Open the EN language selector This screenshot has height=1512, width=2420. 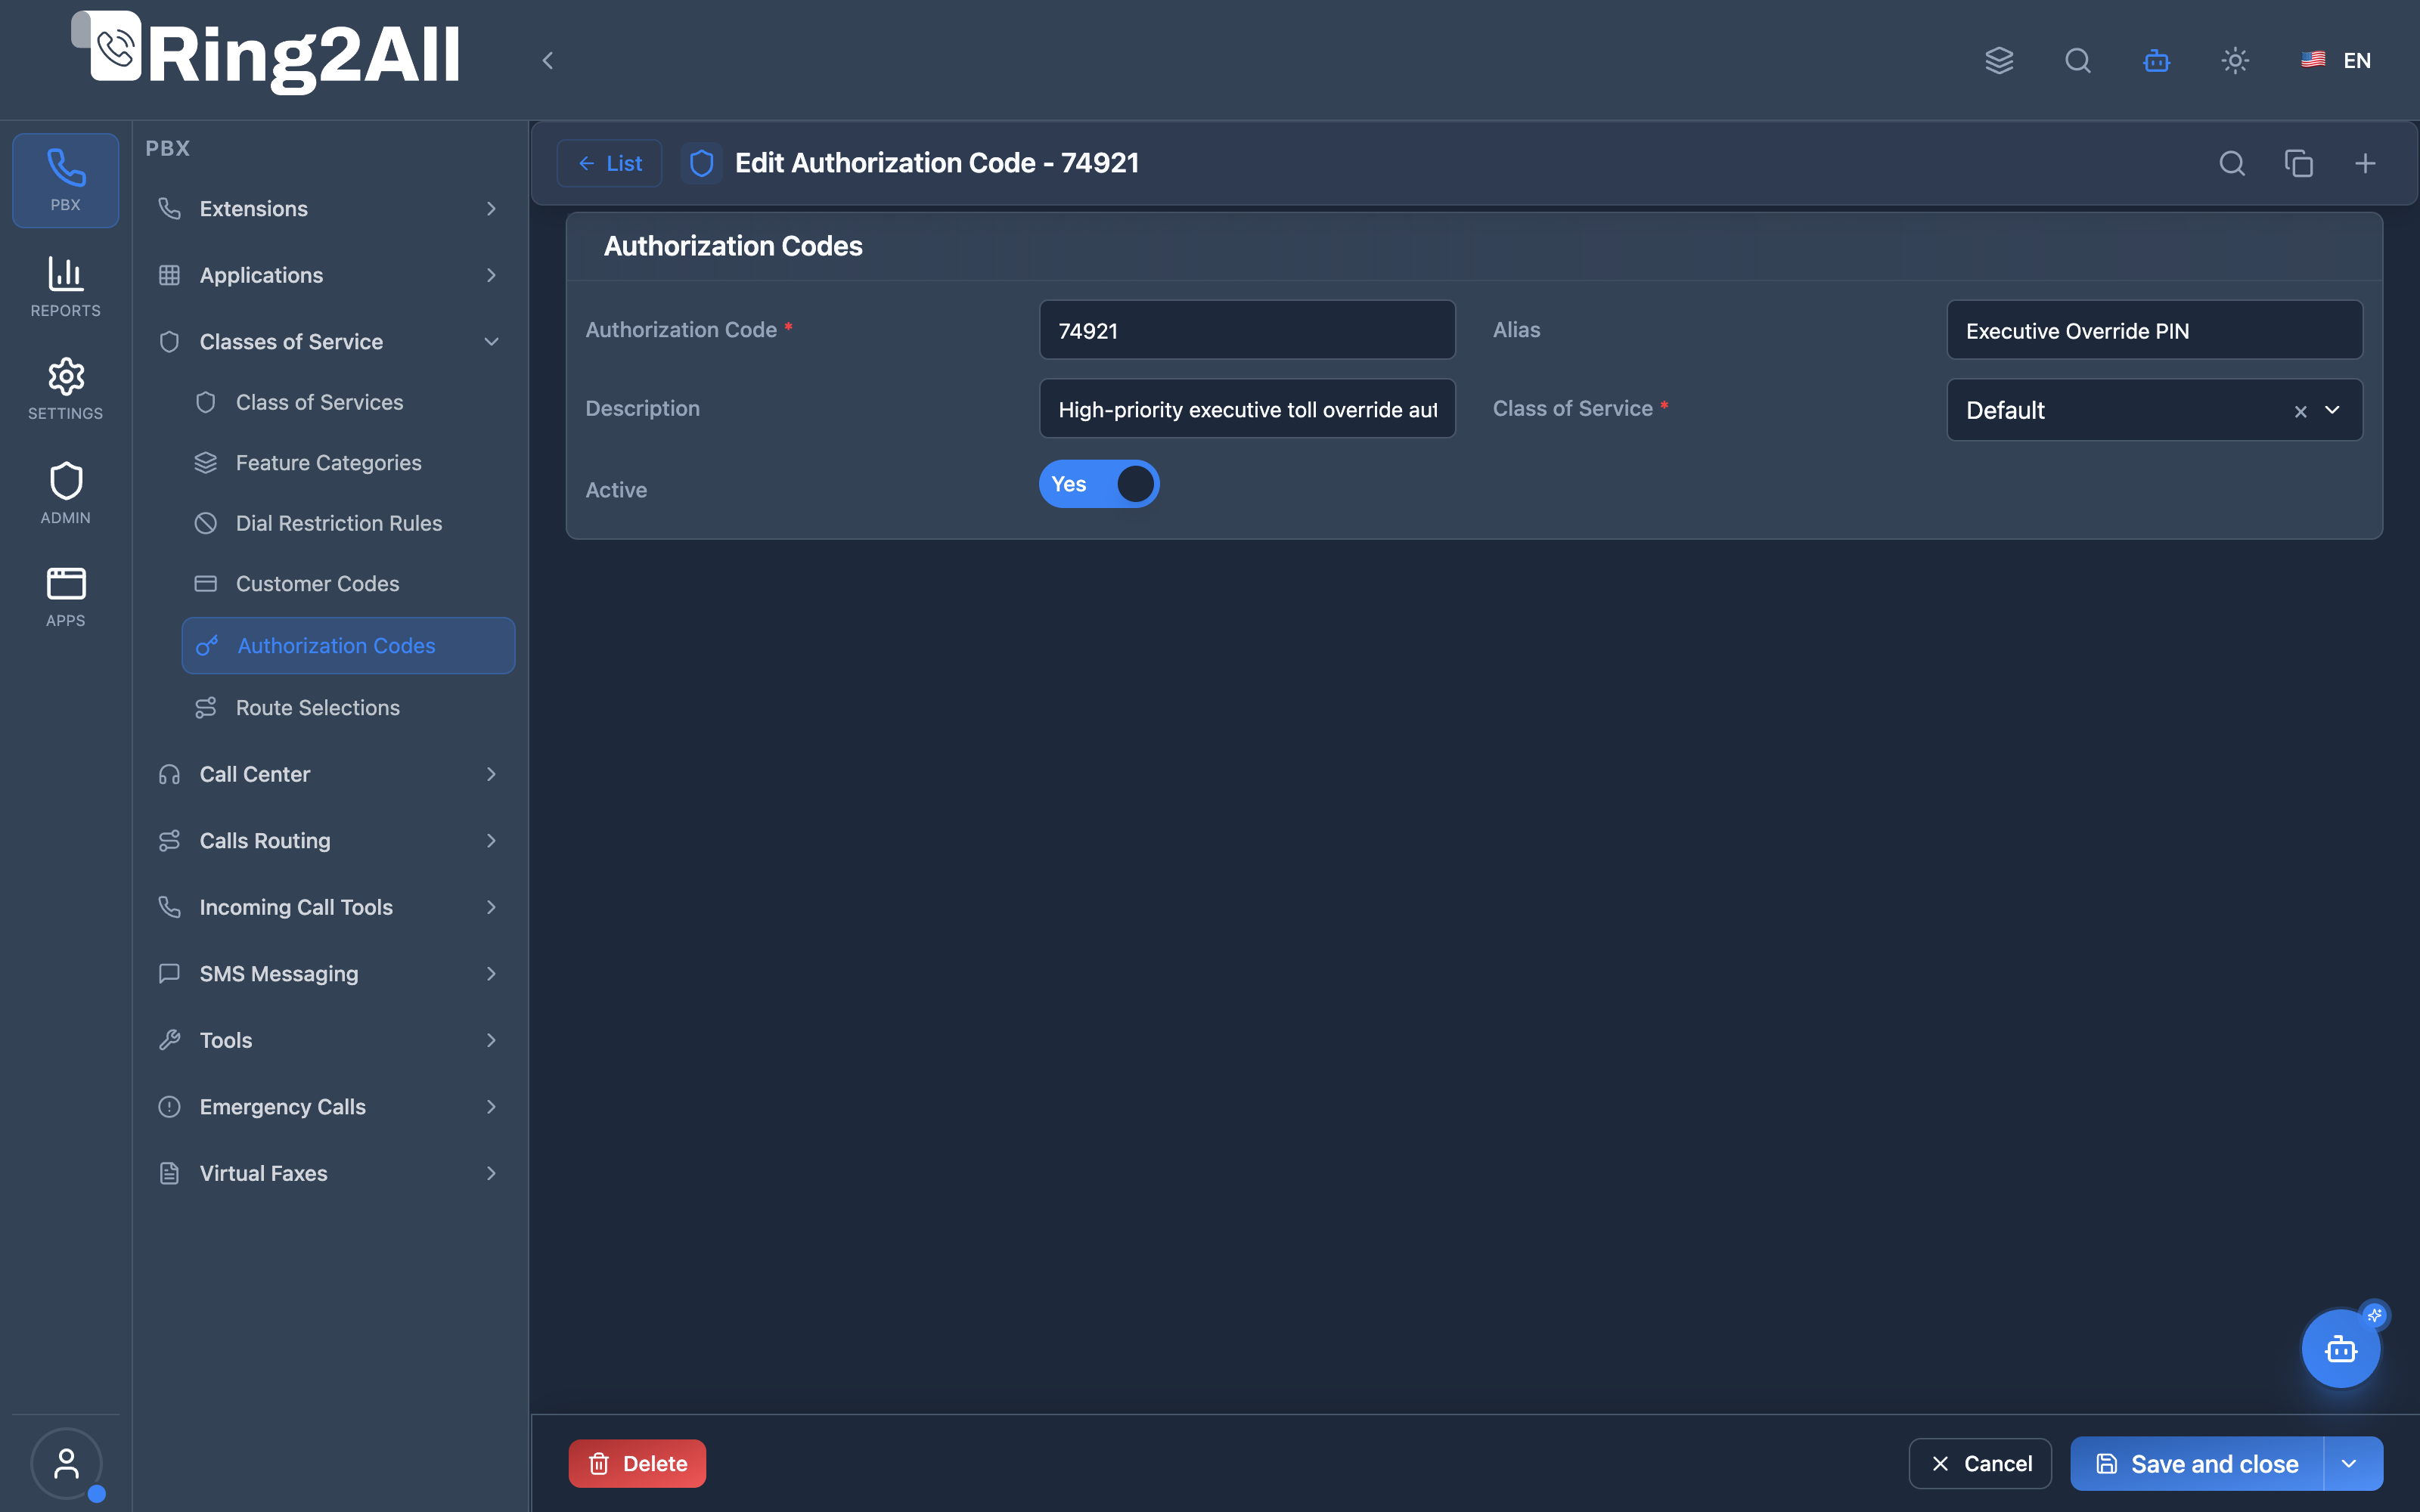point(2336,60)
